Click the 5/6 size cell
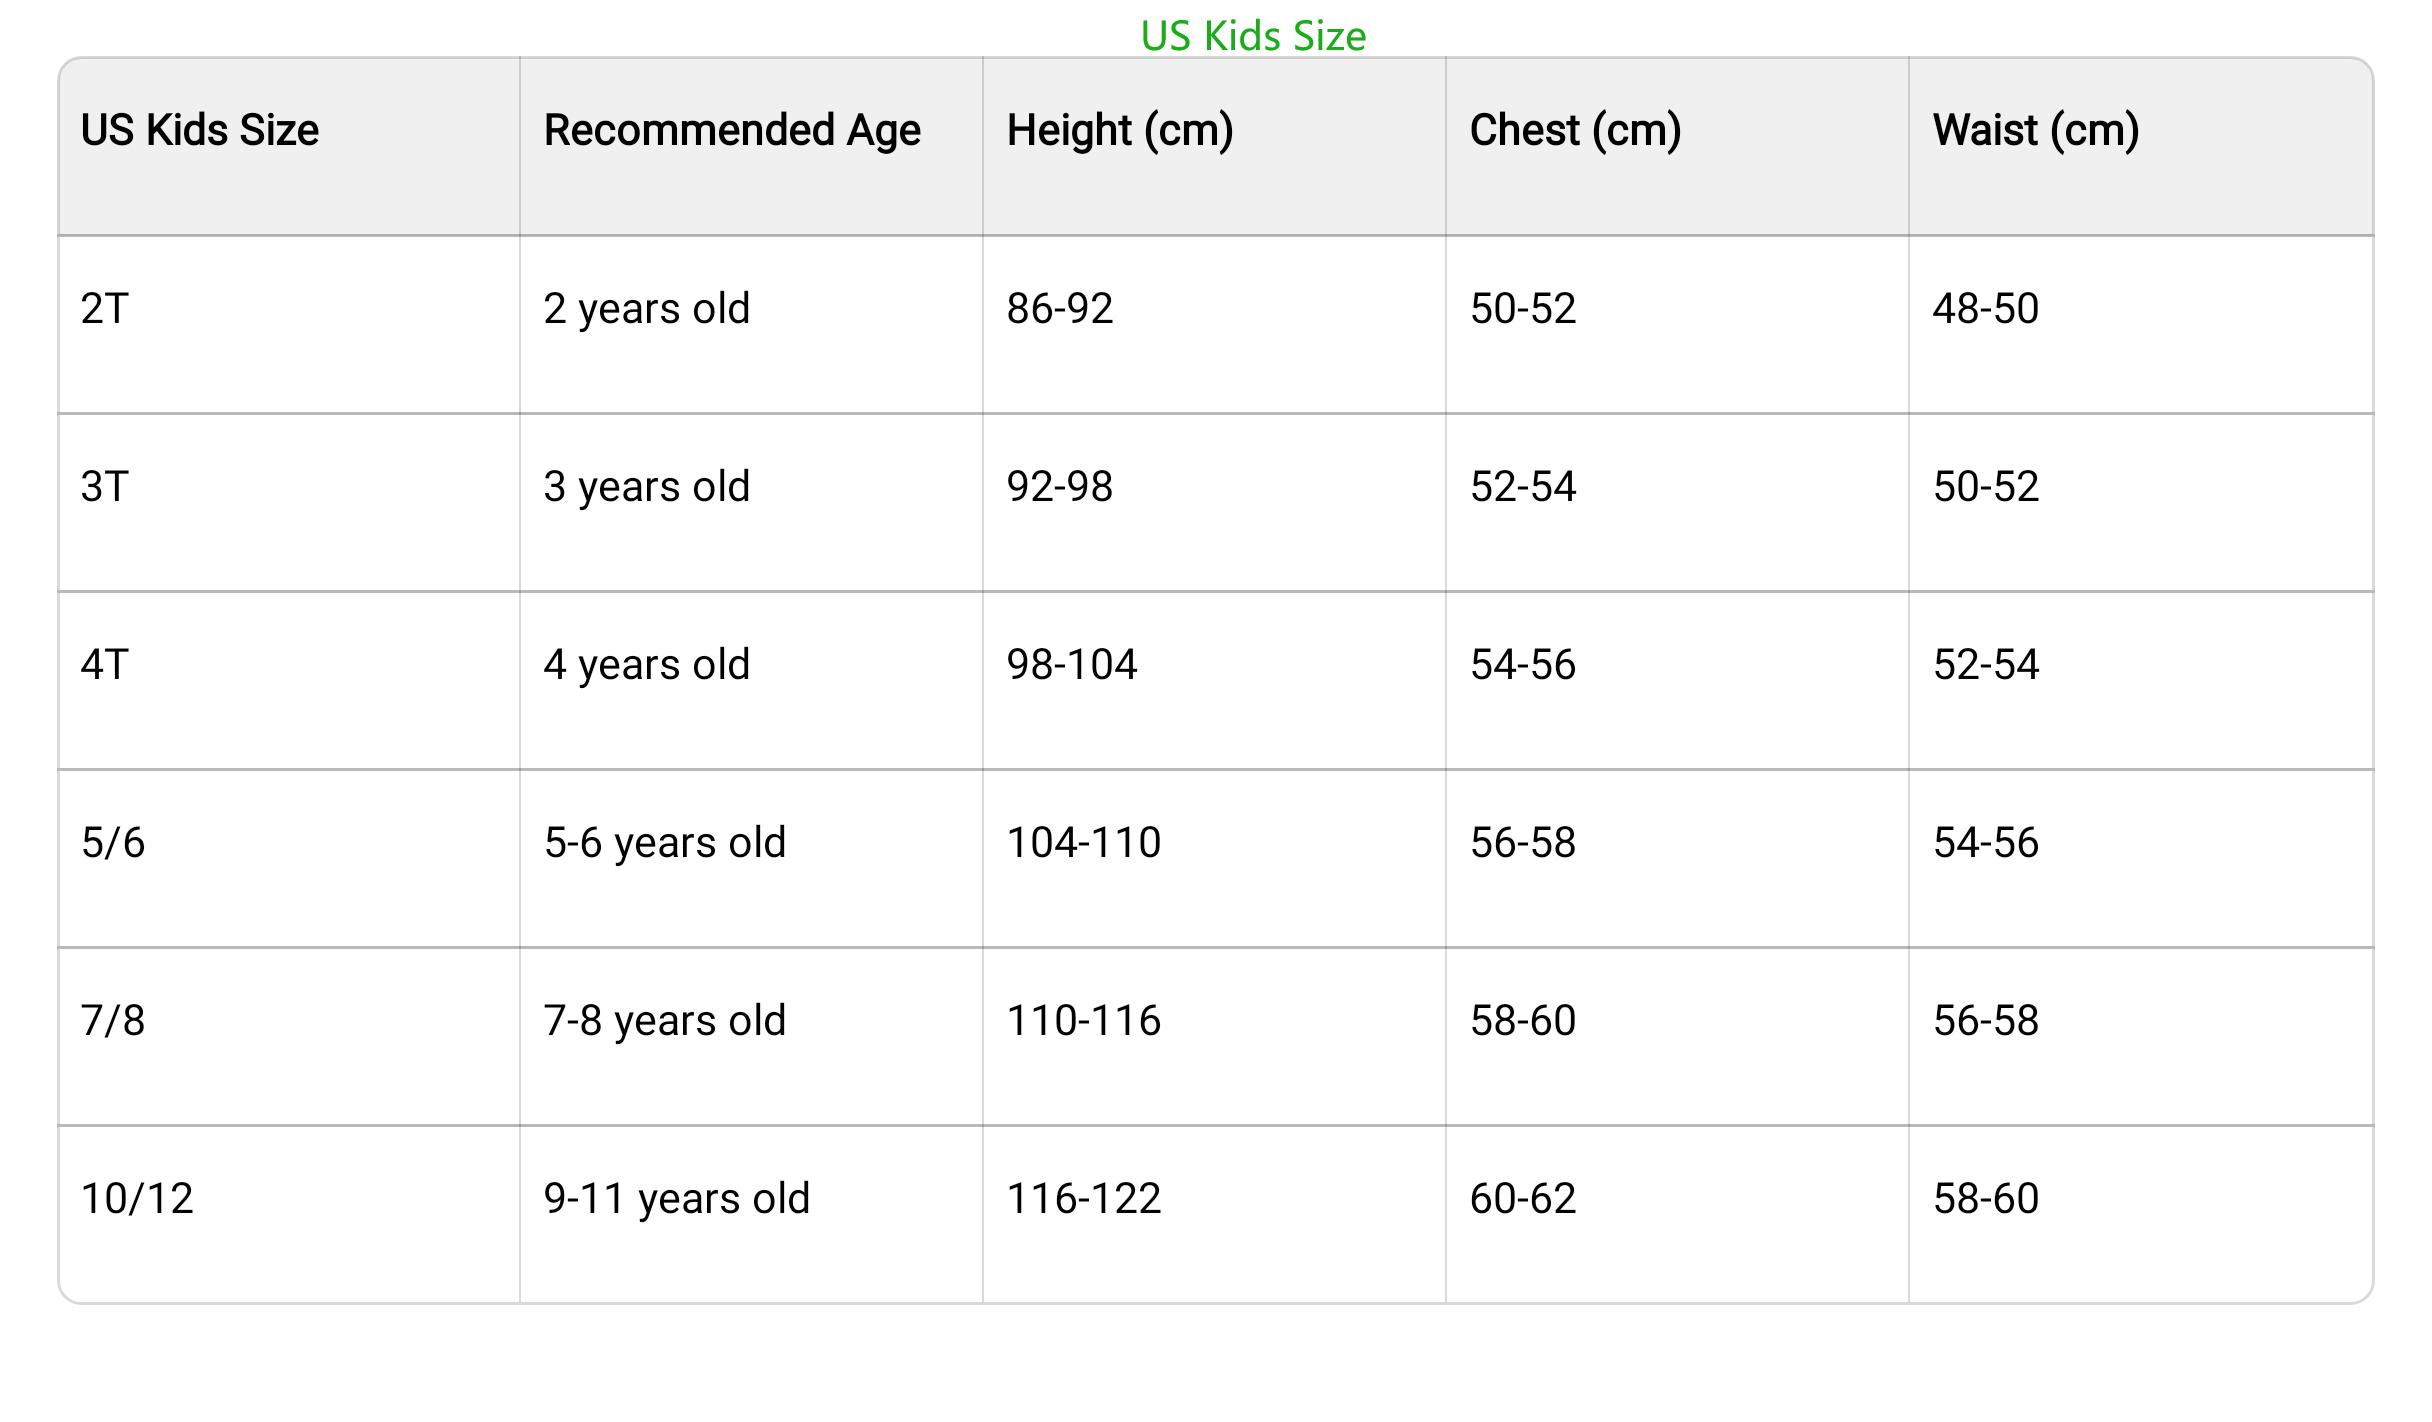The height and width of the screenshot is (1422, 2432). (290, 859)
